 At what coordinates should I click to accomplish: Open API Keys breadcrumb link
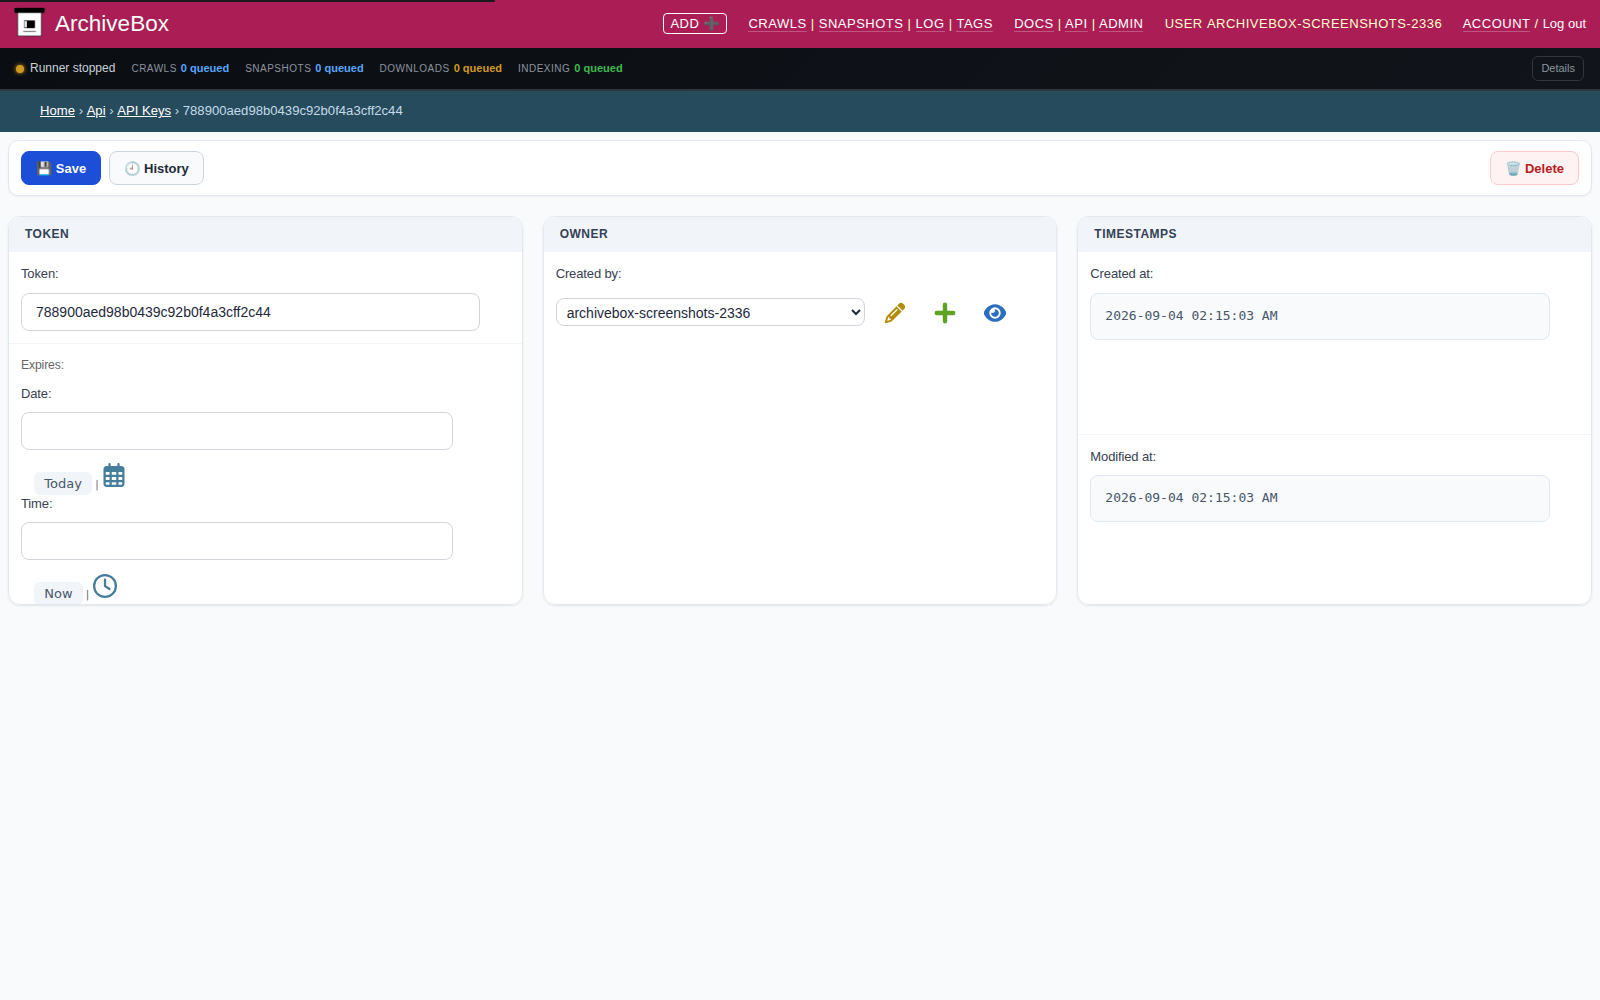pos(144,110)
